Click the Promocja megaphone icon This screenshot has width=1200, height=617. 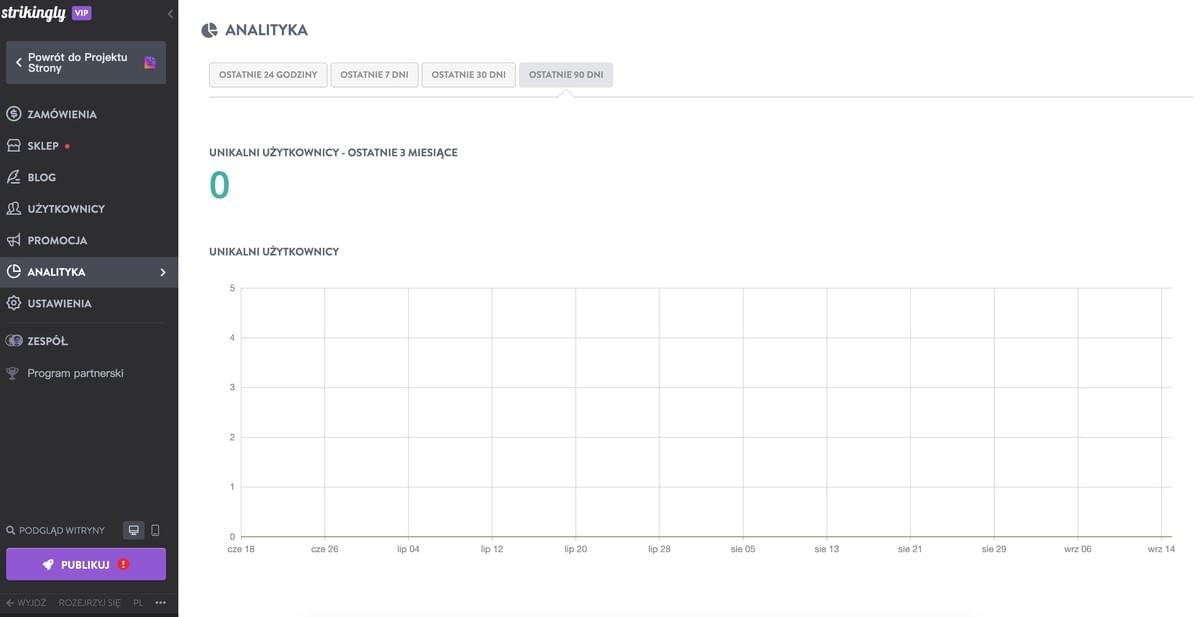point(13,240)
